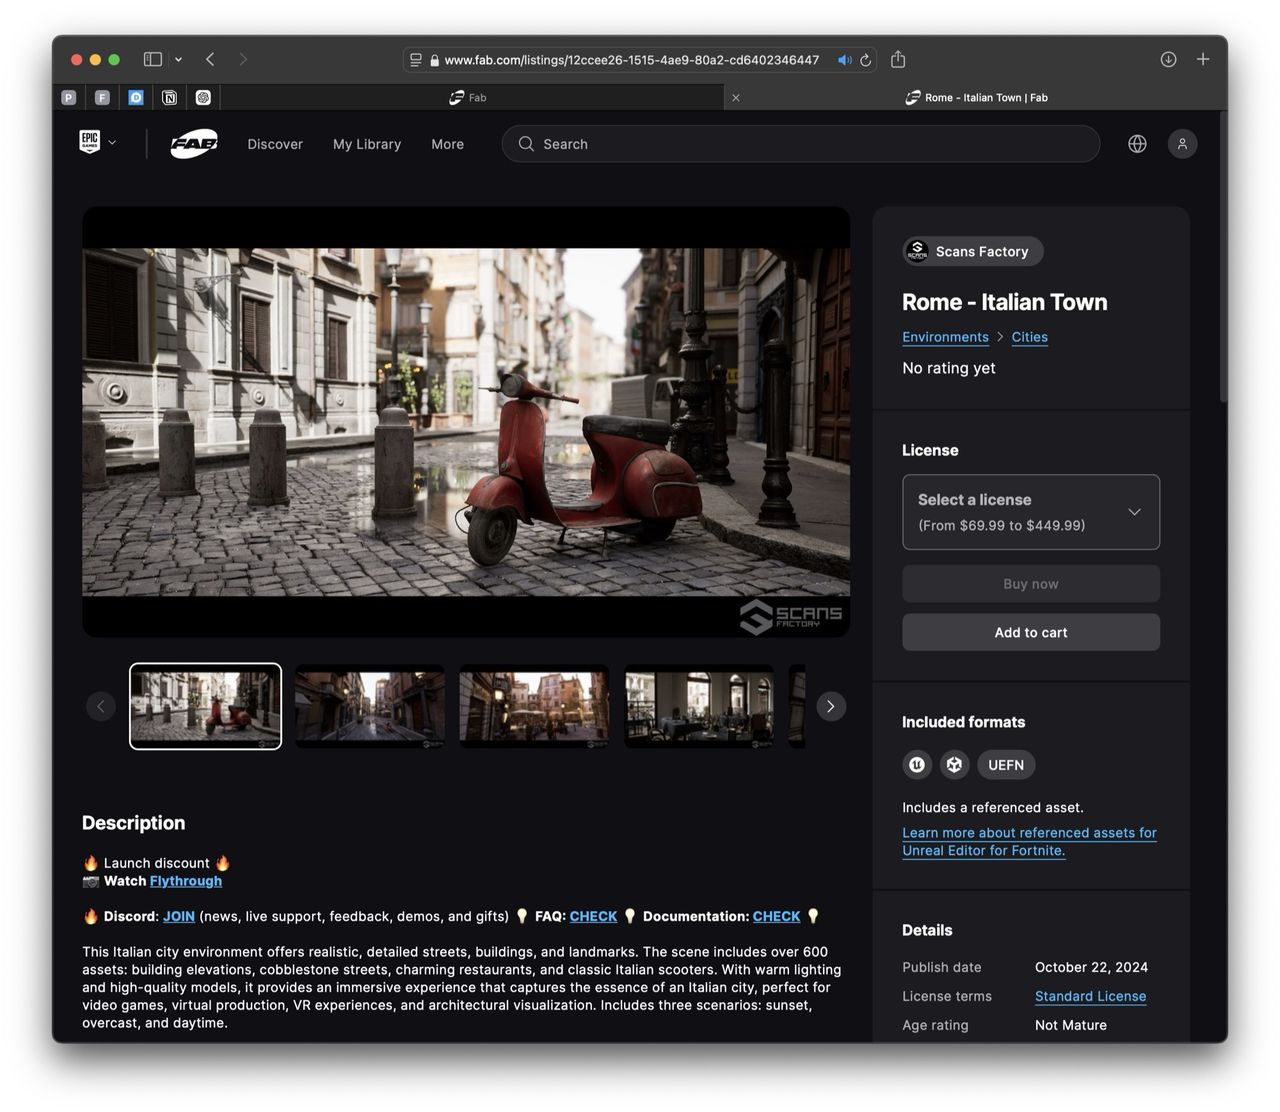
Task: Open the sidebar options chevron
Action: click(178, 60)
